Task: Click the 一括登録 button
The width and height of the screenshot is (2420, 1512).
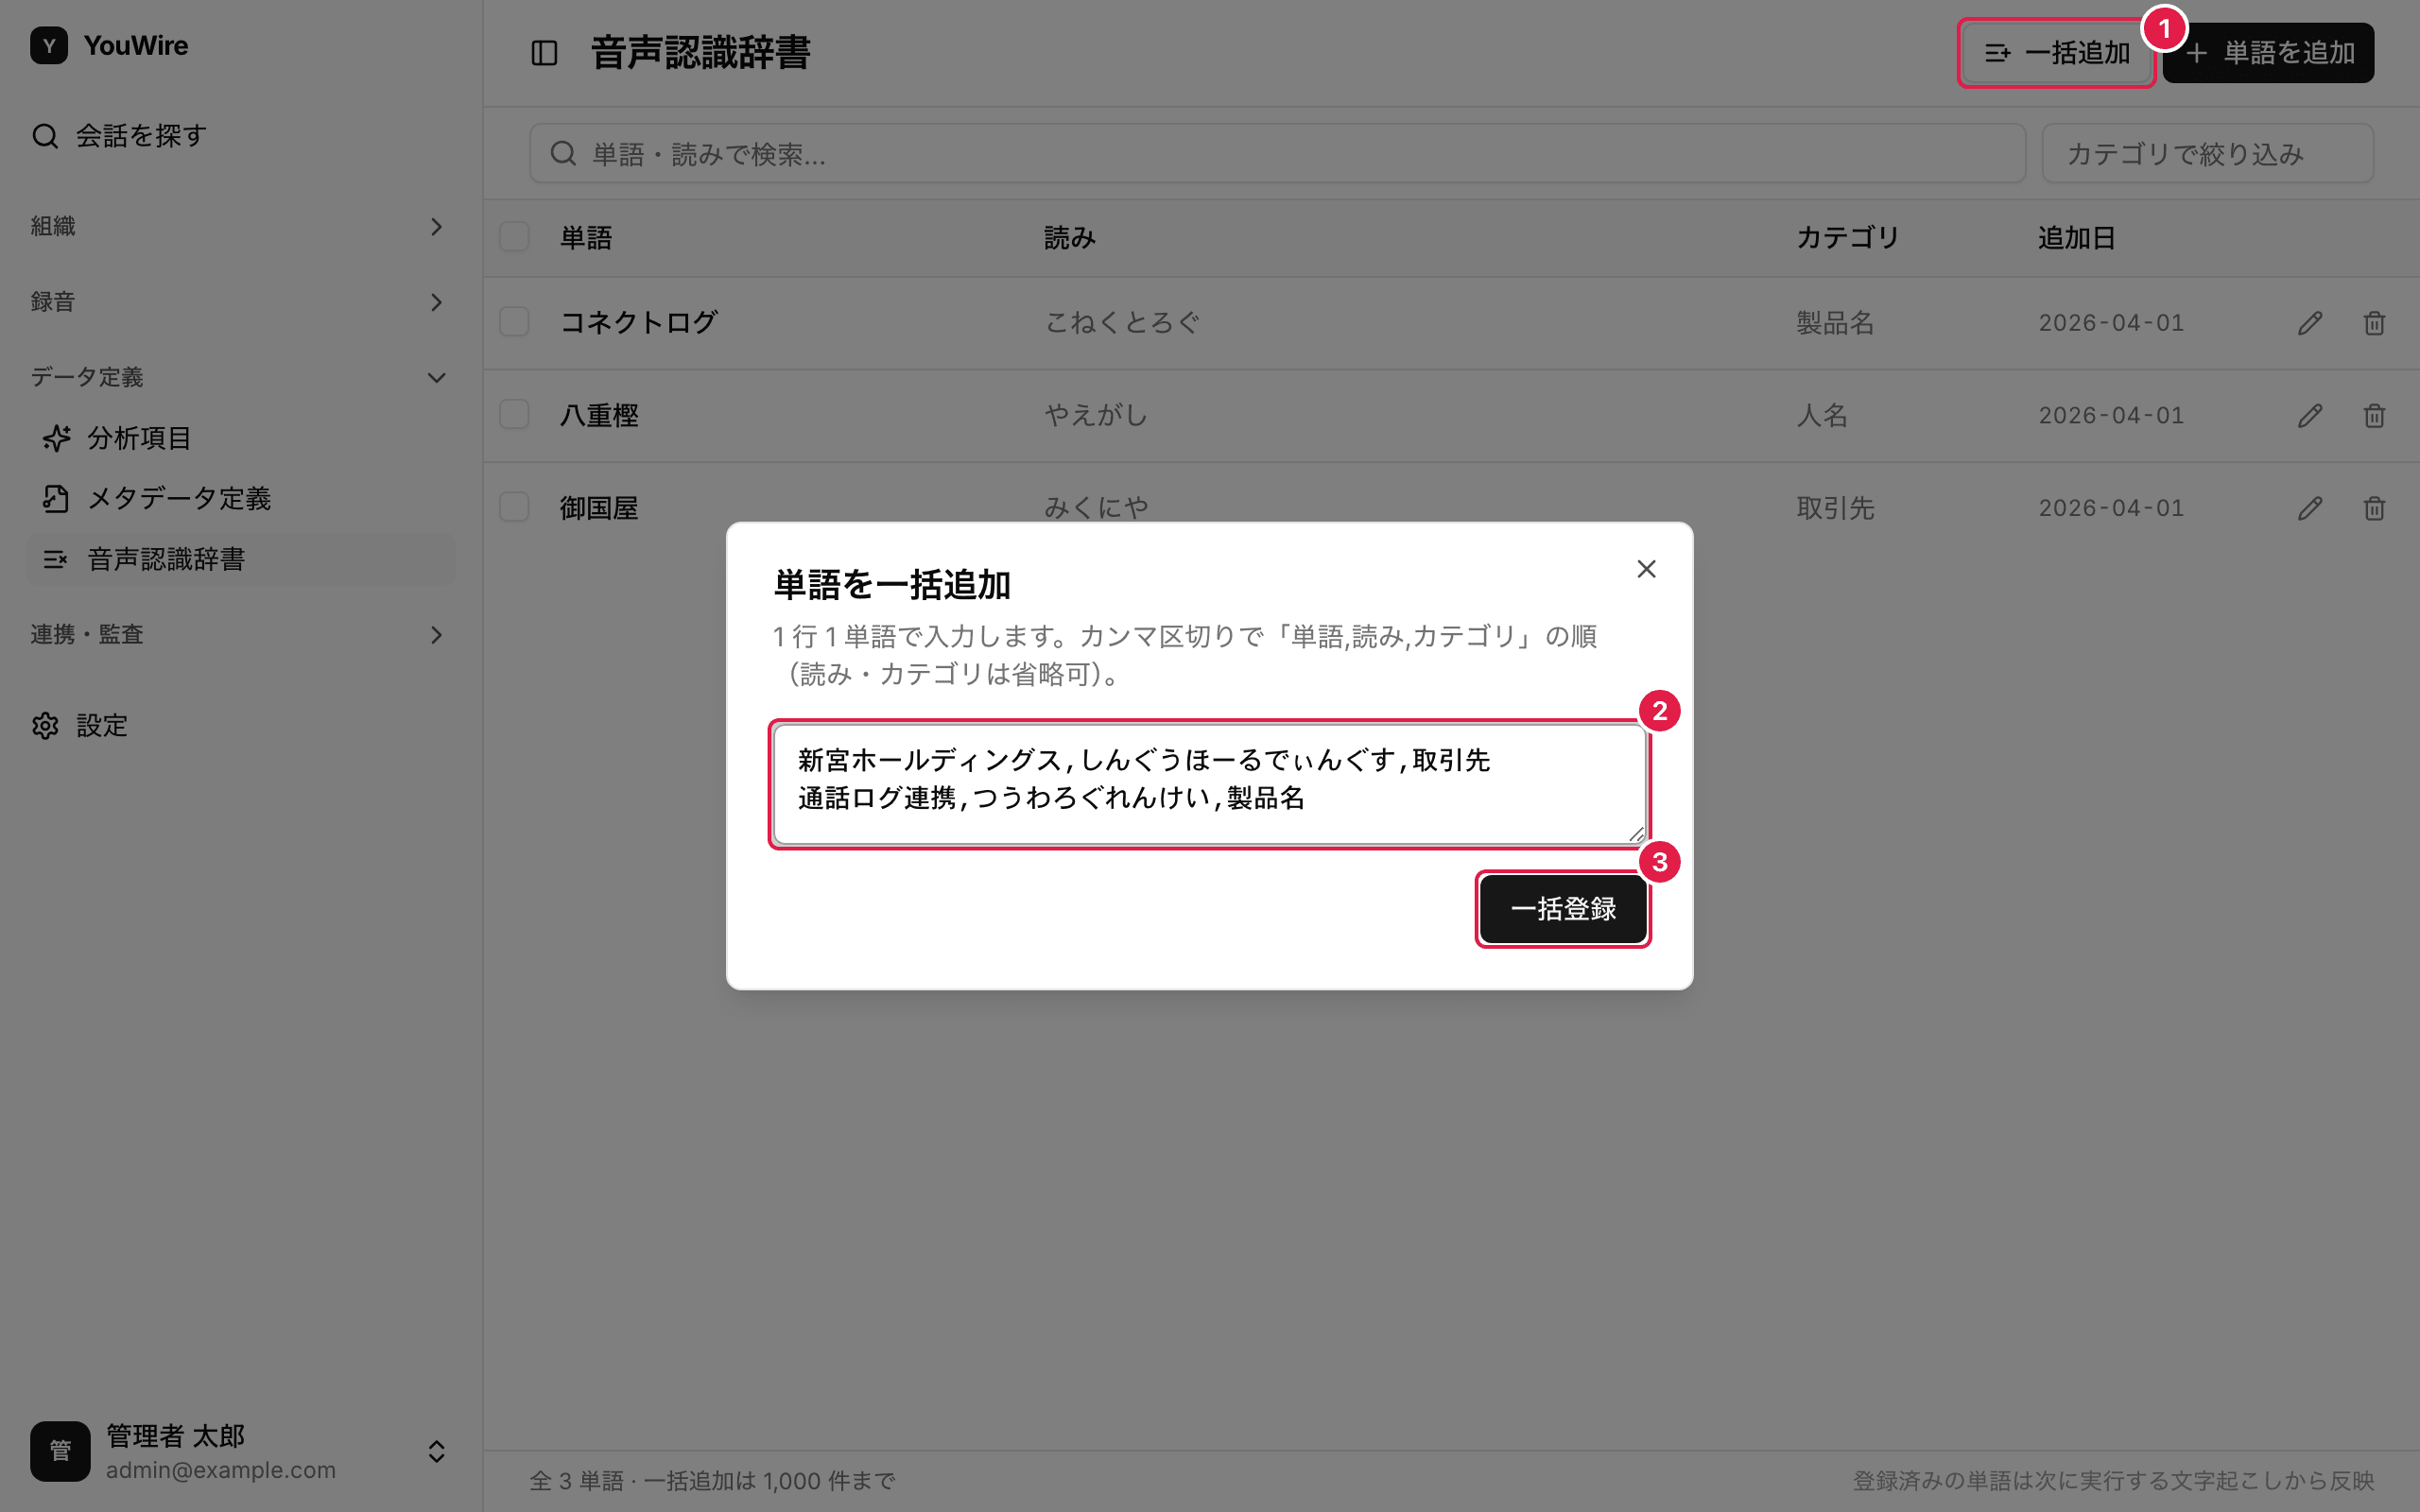Action: click(1563, 909)
